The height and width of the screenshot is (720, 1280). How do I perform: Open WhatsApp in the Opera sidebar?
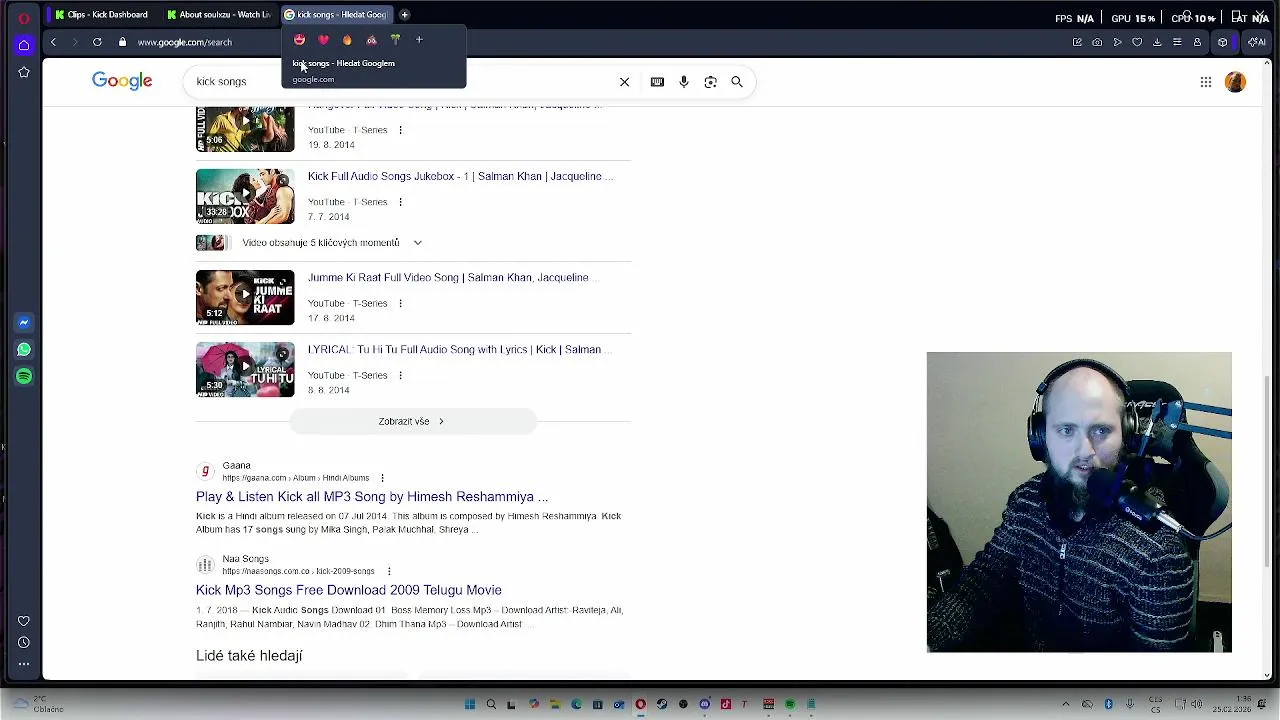click(x=24, y=349)
